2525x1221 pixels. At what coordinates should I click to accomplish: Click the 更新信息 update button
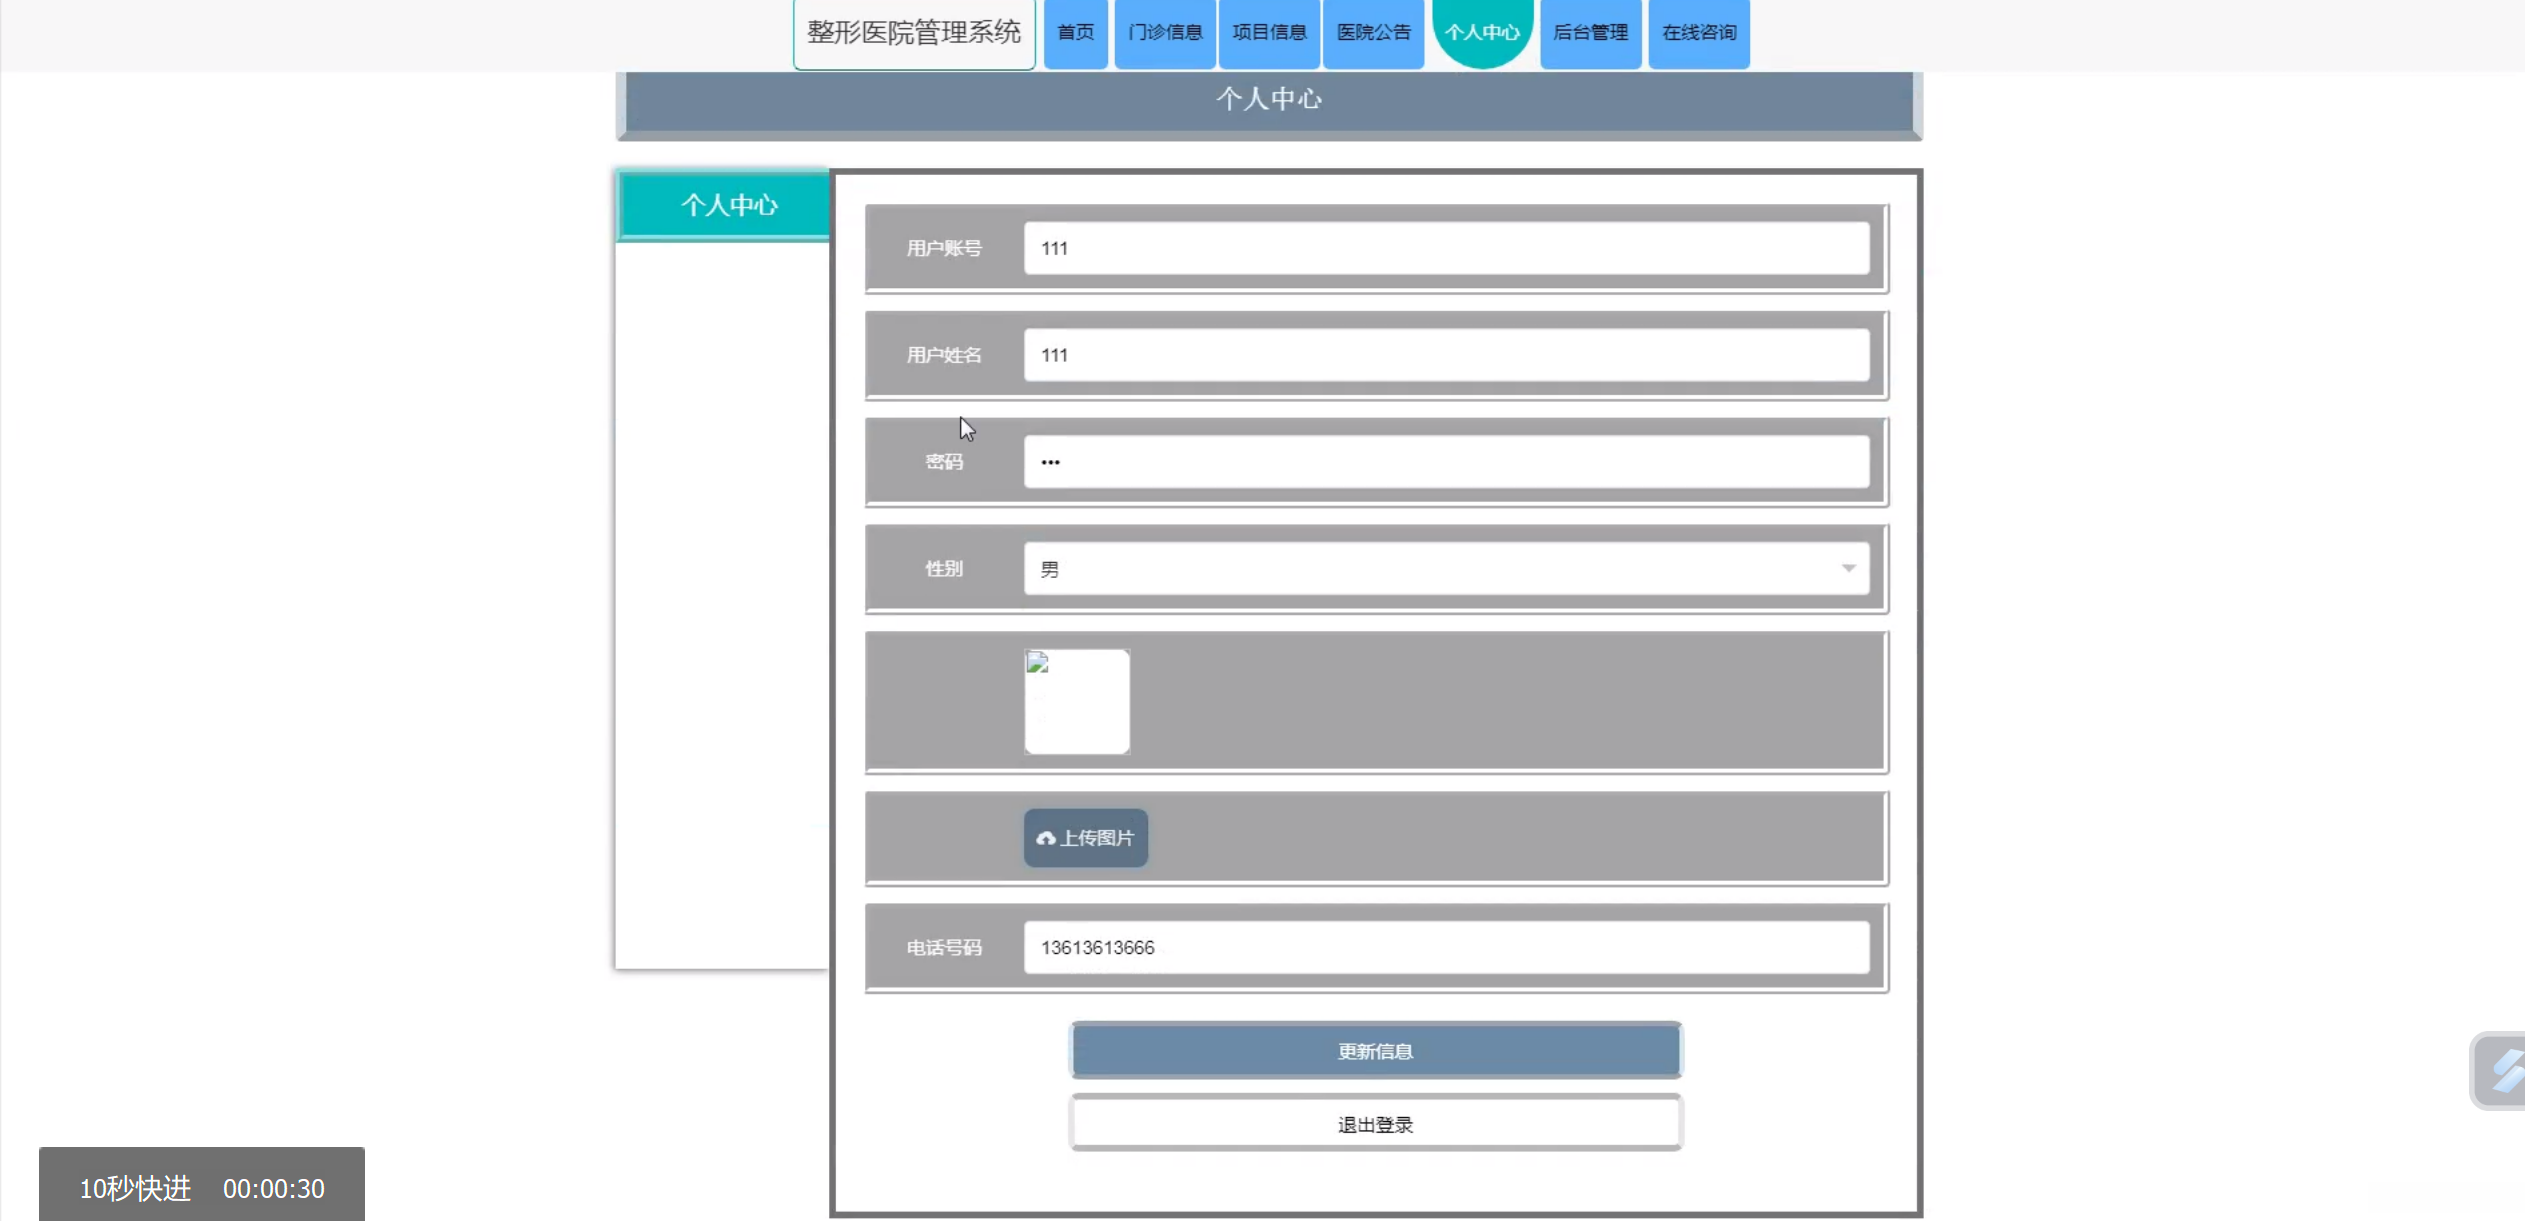click(1375, 1051)
